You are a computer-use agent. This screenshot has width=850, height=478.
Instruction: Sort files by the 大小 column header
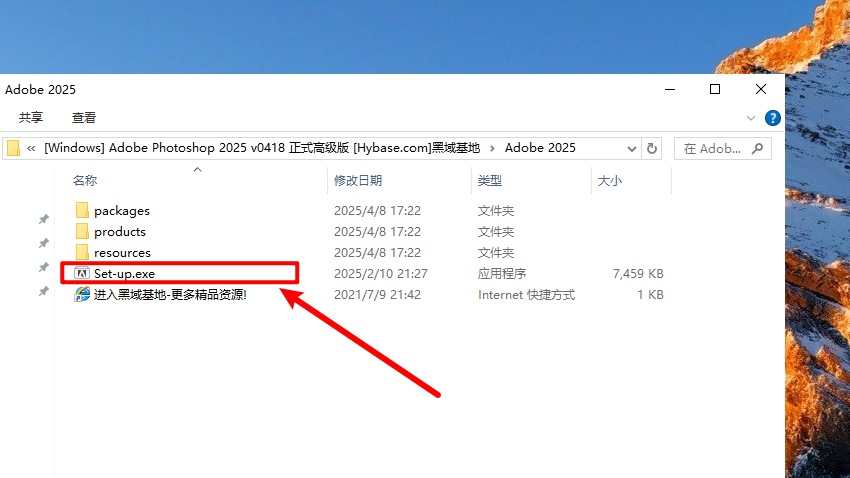coord(610,180)
